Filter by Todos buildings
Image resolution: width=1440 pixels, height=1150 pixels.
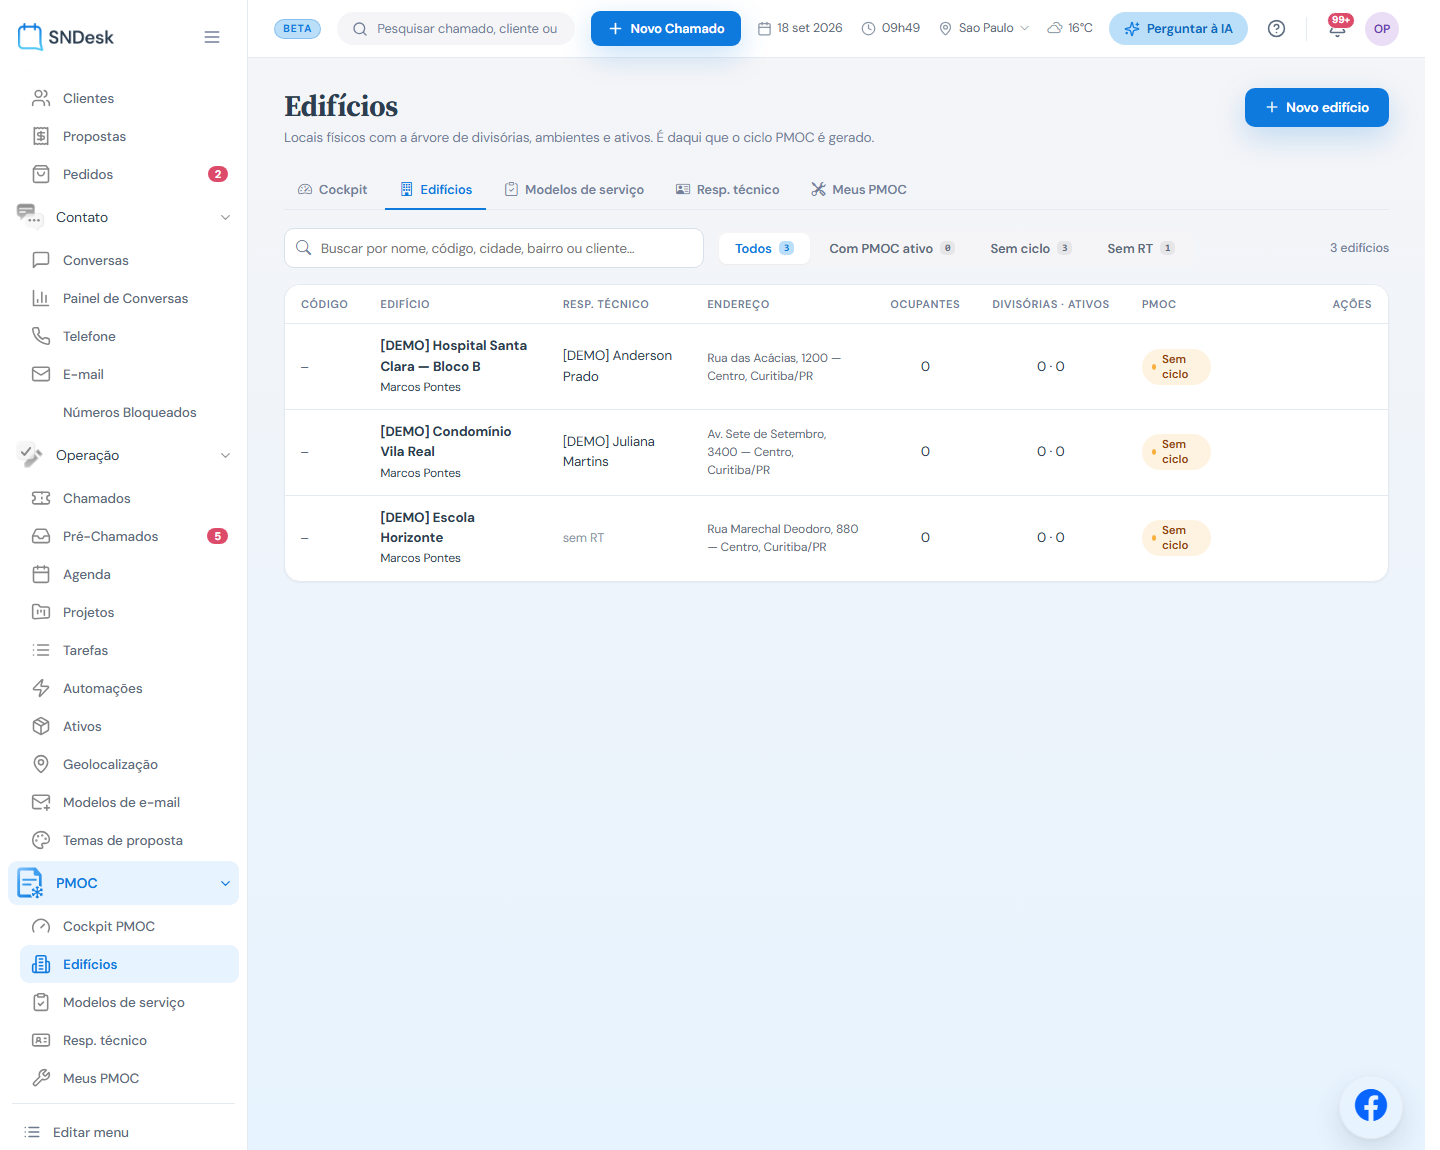click(x=764, y=248)
